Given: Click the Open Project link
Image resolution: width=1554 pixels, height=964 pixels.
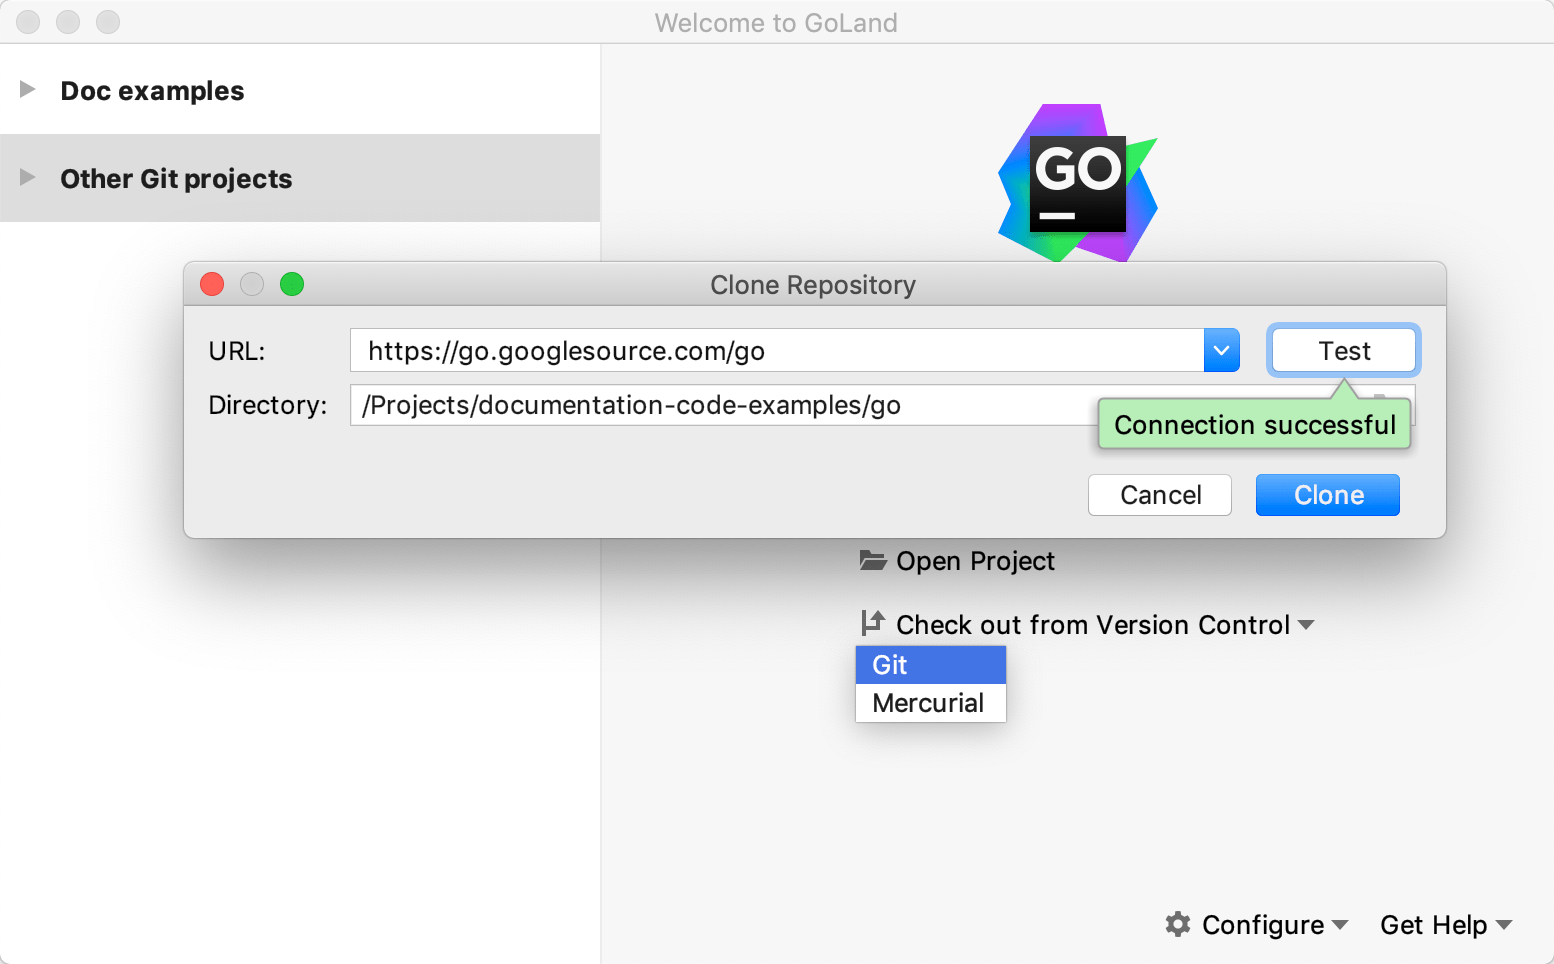Looking at the screenshot, I should point(975,561).
